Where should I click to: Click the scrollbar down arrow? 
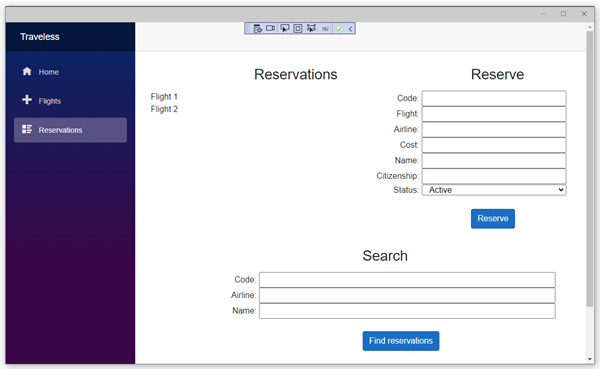[590, 359]
